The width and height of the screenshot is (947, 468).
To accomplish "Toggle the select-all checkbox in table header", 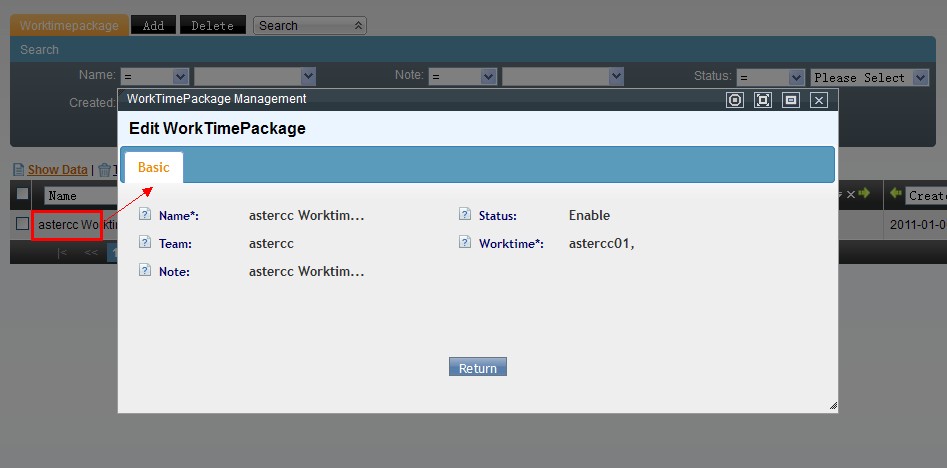I will [22, 195].
